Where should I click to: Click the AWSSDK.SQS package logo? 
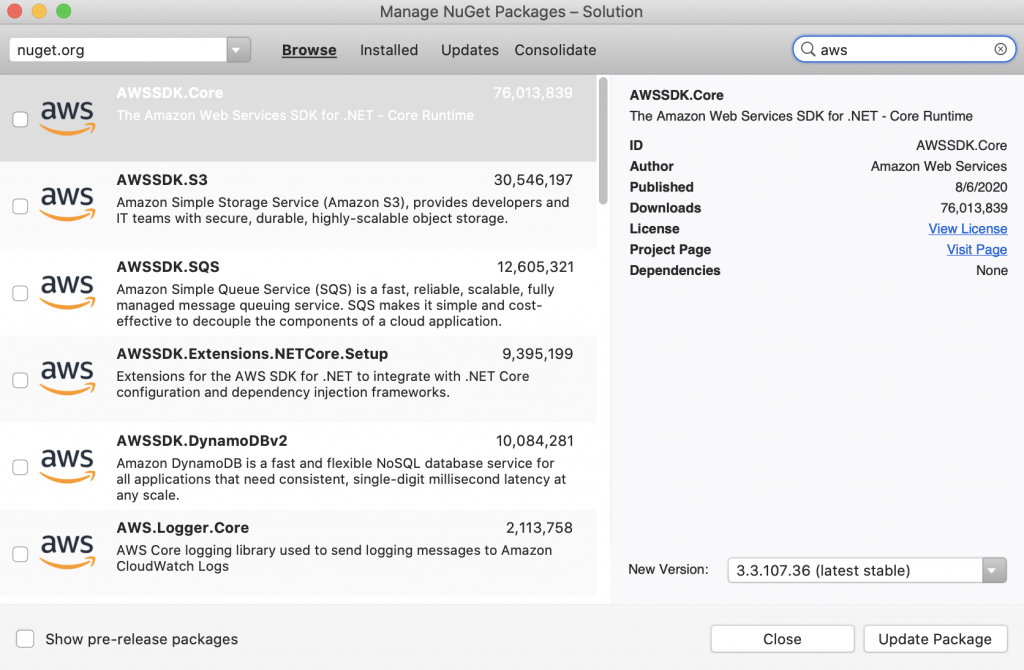[66, 290]
